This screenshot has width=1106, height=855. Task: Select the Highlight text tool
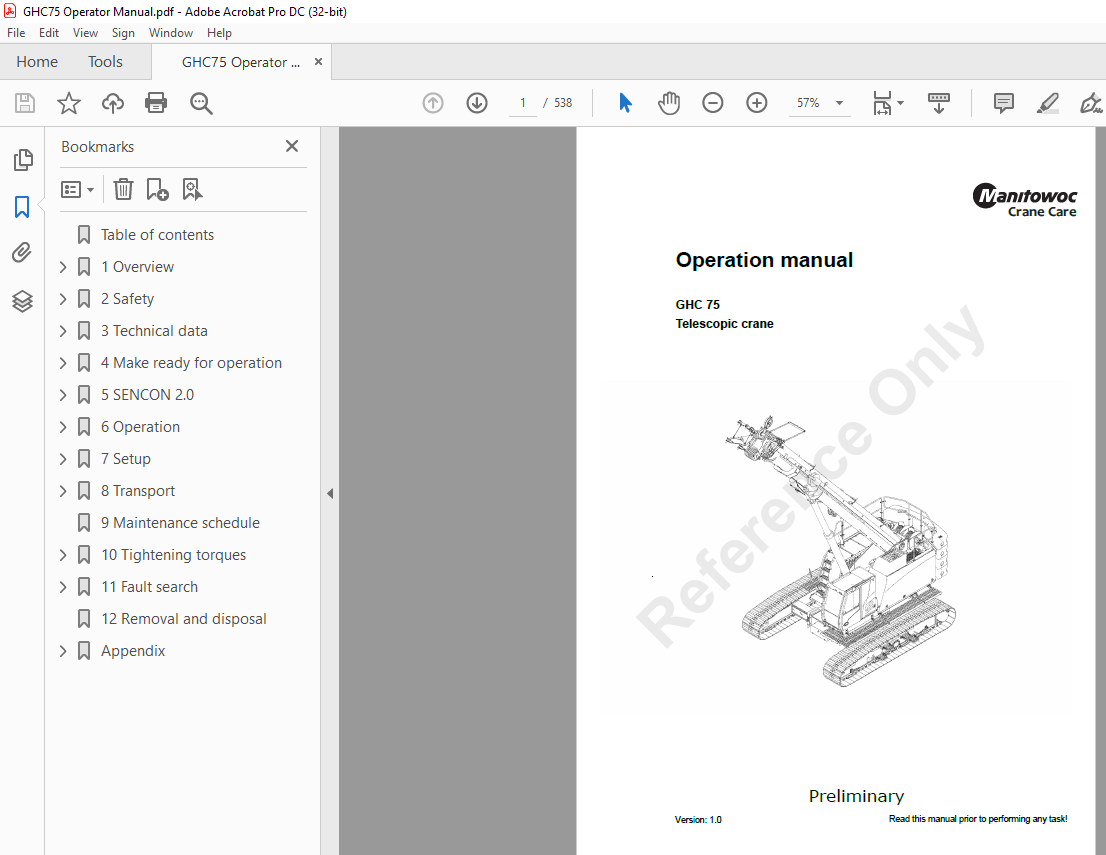tap(1047, 103)
